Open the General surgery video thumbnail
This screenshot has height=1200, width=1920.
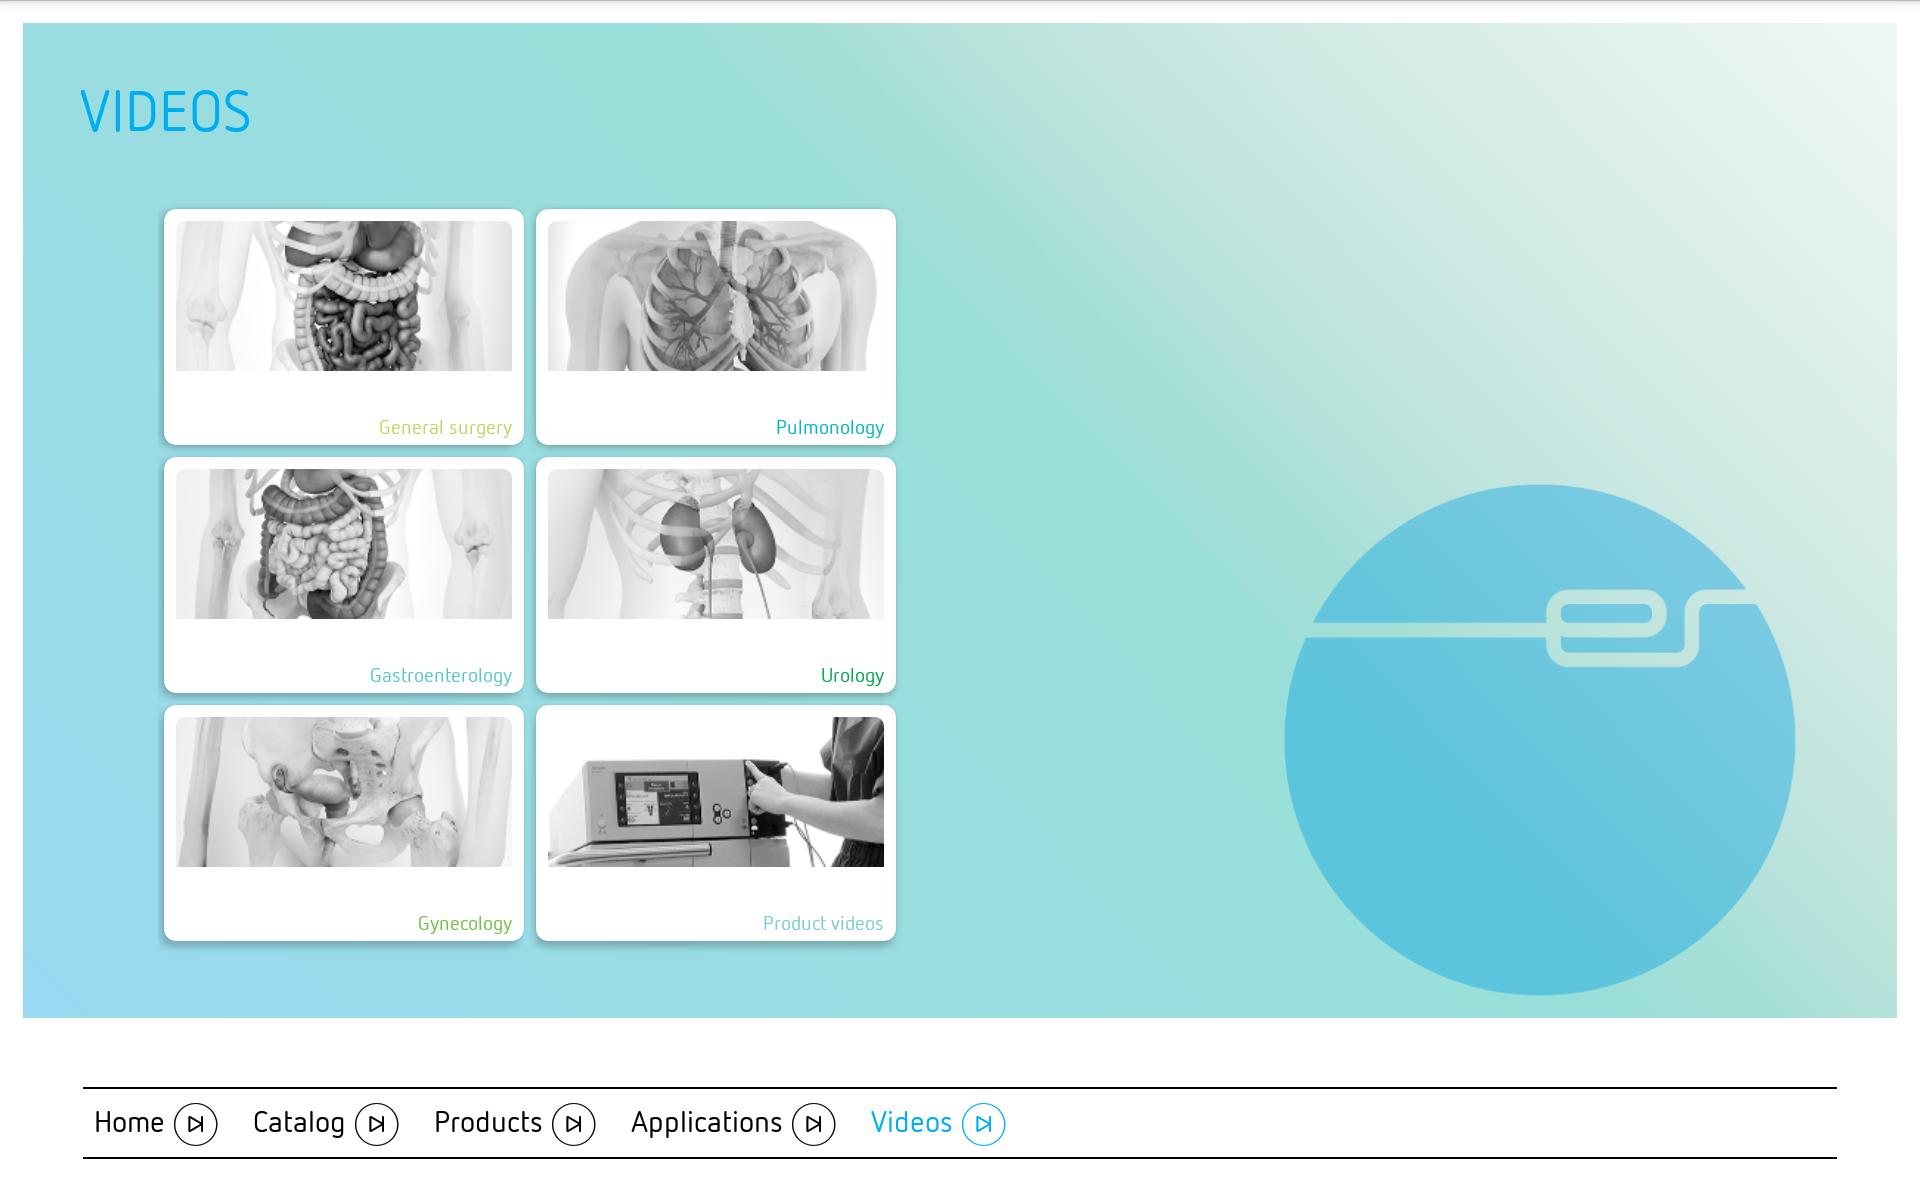tap(343, 296)
